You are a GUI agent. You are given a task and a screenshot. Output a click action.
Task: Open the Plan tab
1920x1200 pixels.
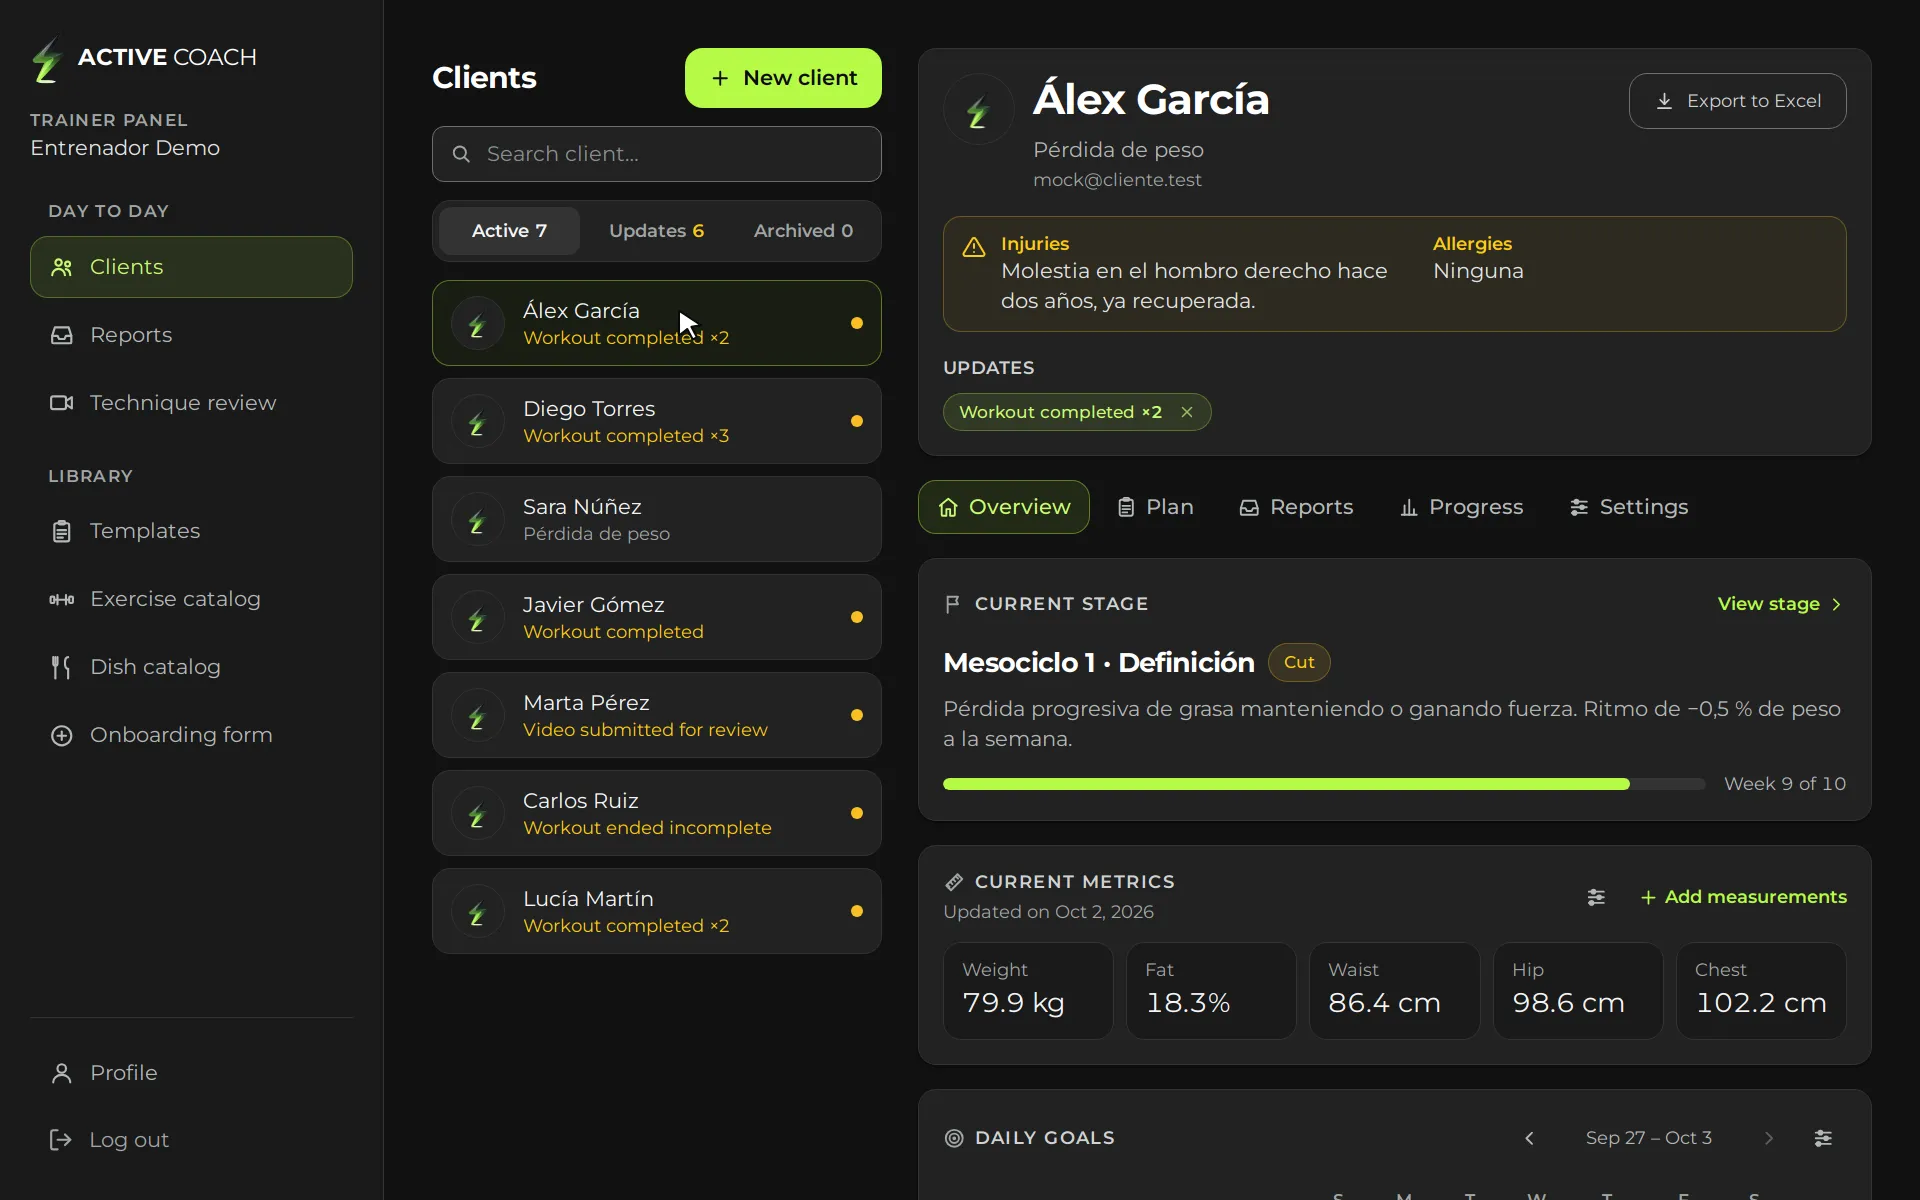coord(1155,507)
